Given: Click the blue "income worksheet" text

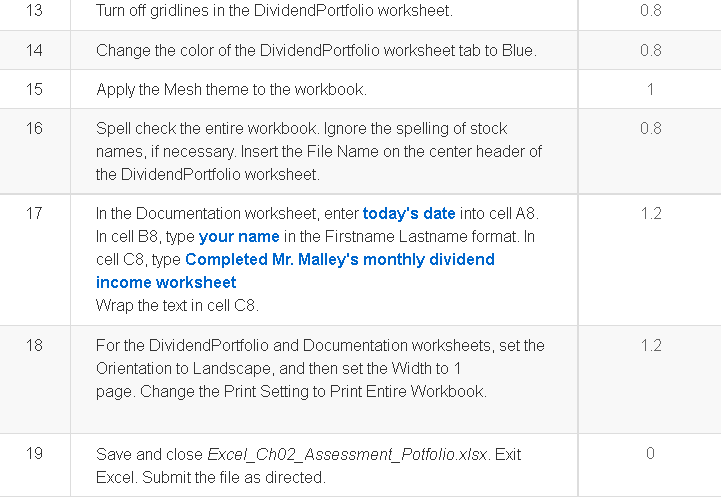Looking at the screenshot, I should click(x=166, y=282).
